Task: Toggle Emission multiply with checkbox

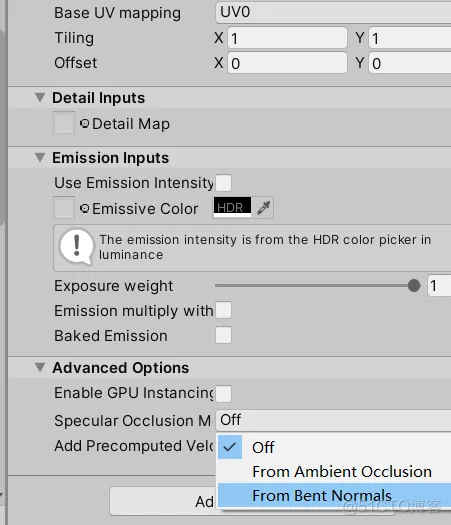Action: [x=223, y=310]
